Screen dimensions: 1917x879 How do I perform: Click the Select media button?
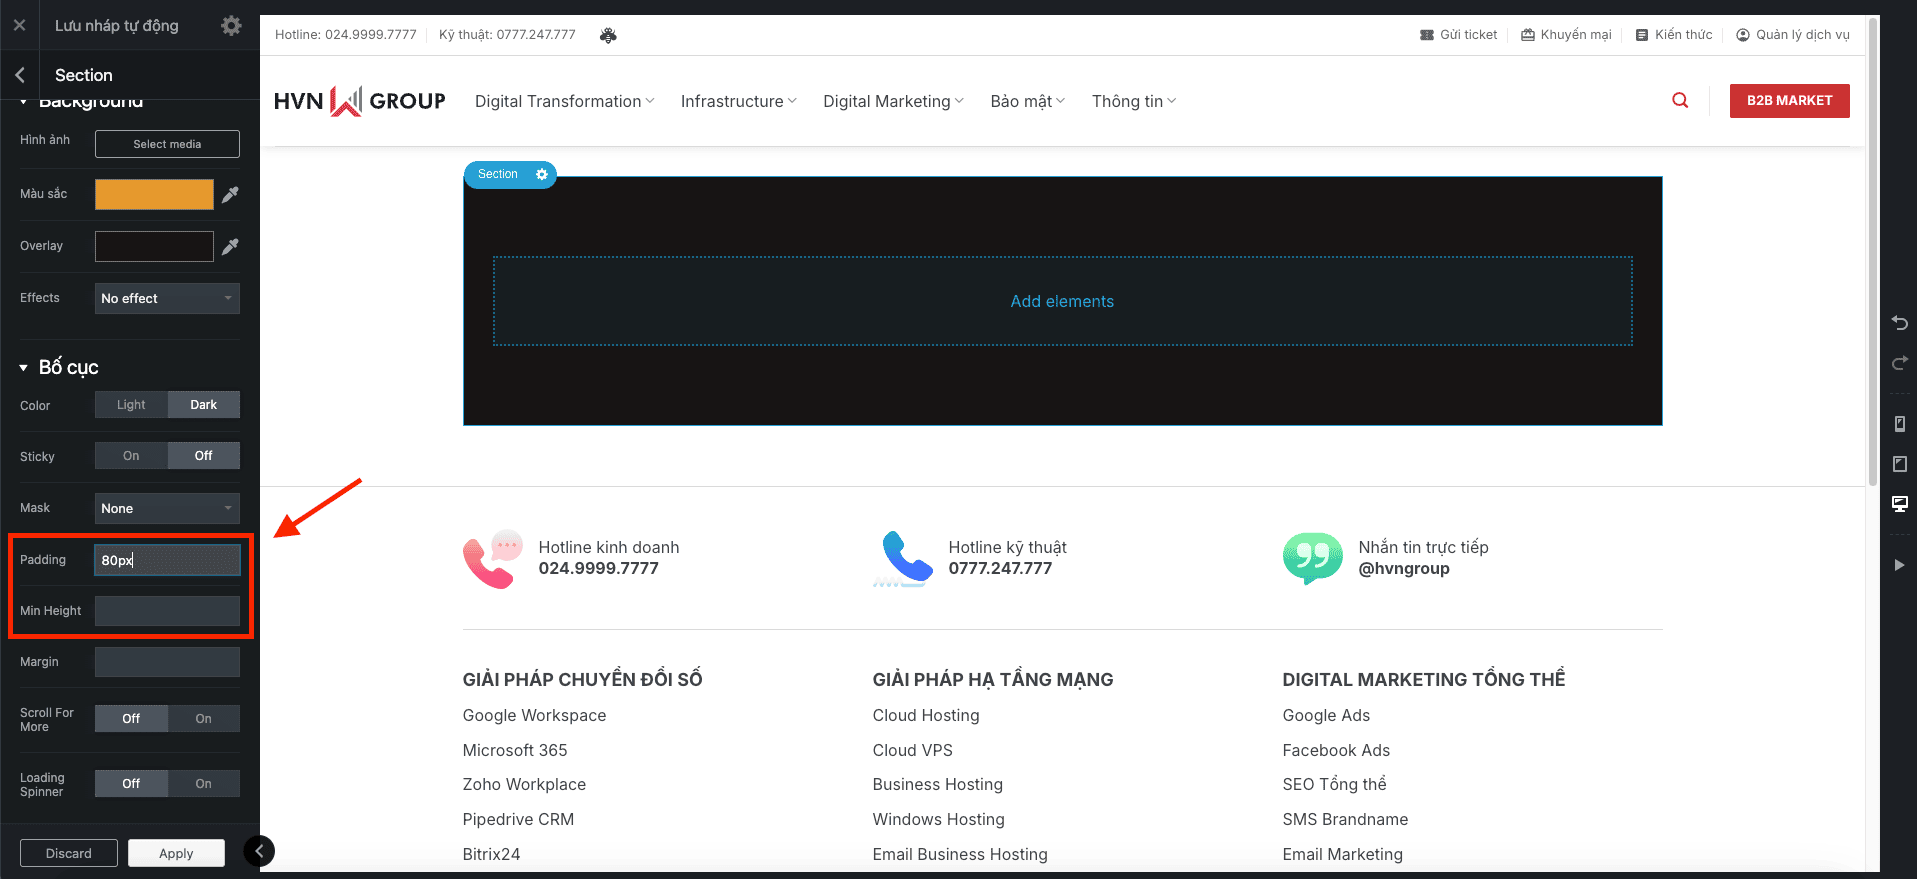pyautogui.click(x=167, y=144)
